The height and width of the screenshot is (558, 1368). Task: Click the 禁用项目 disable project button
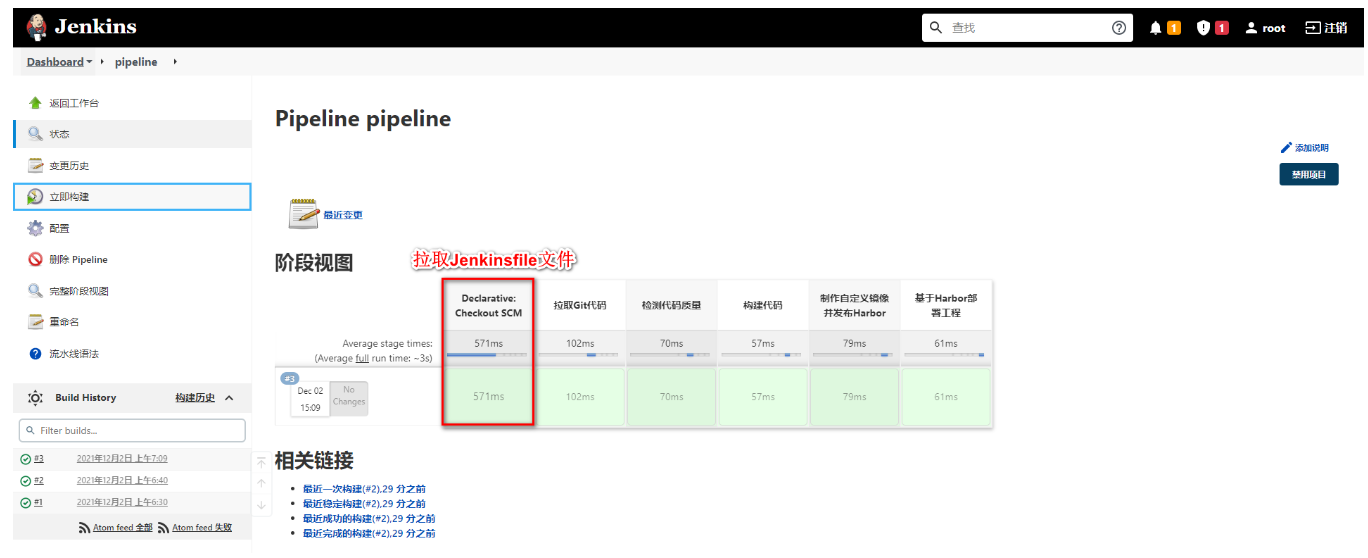[x=1309, y=174]
